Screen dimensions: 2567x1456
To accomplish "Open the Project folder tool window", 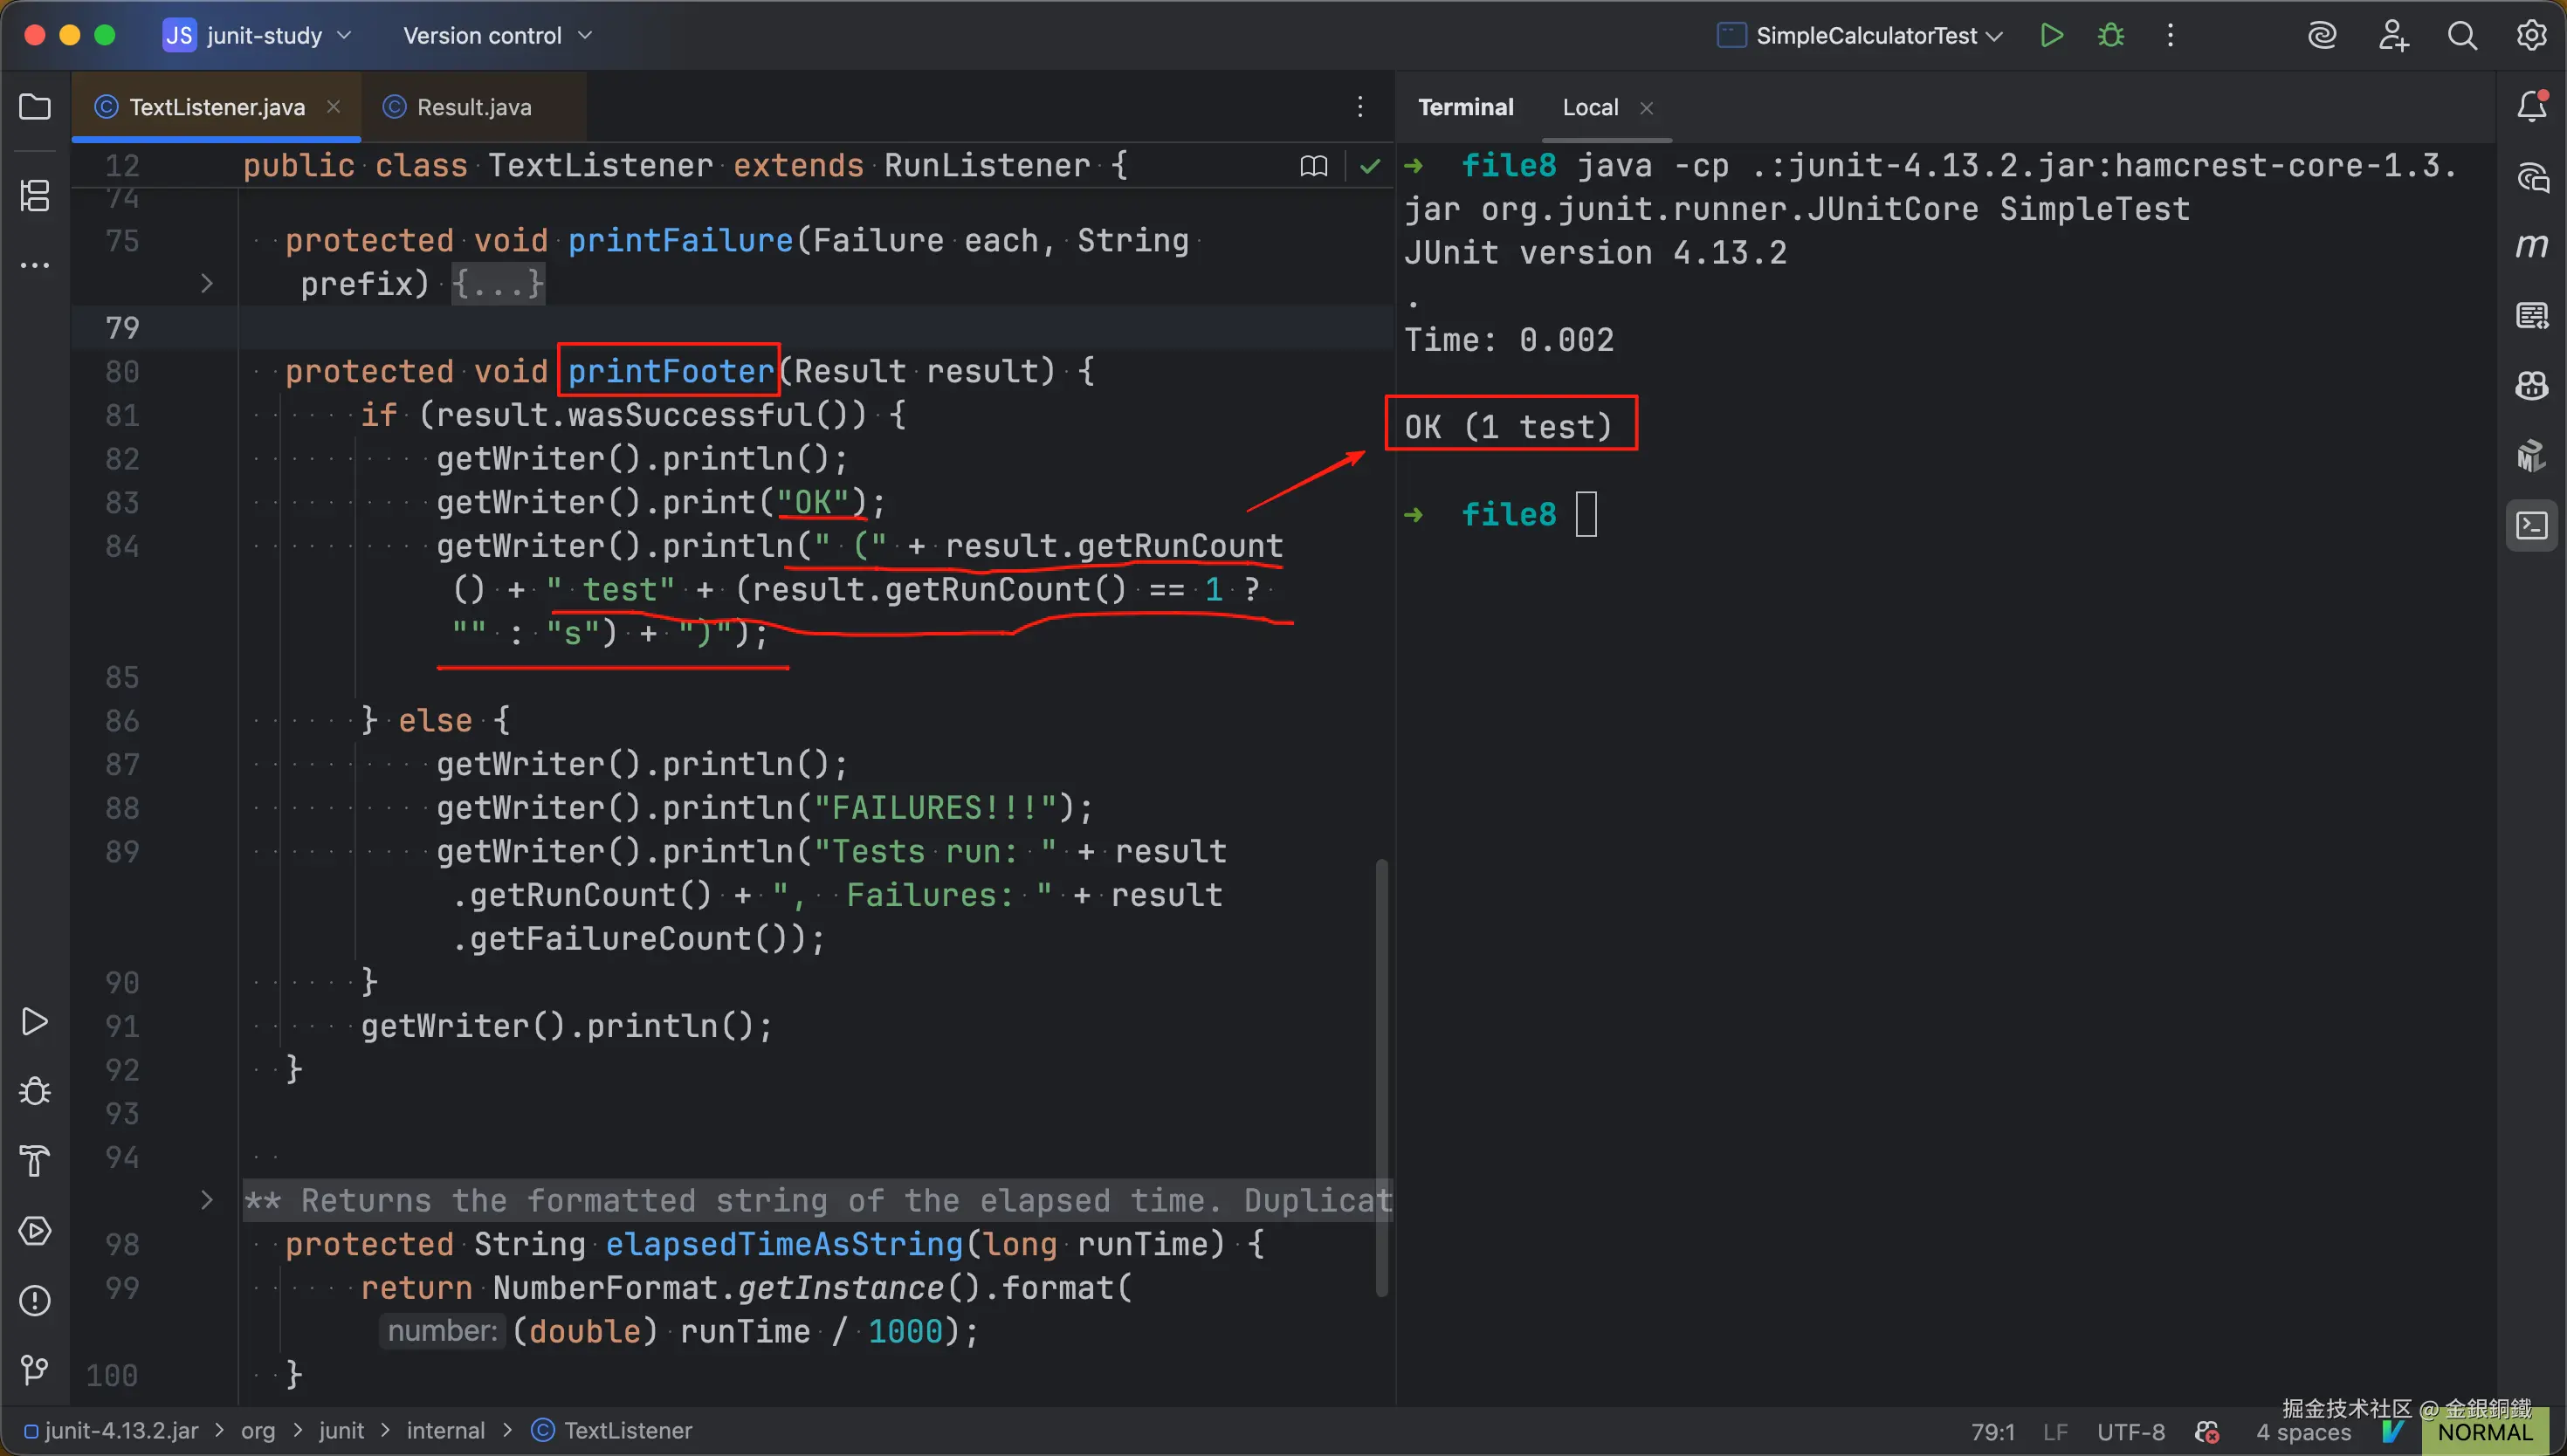I will (35, 107).
